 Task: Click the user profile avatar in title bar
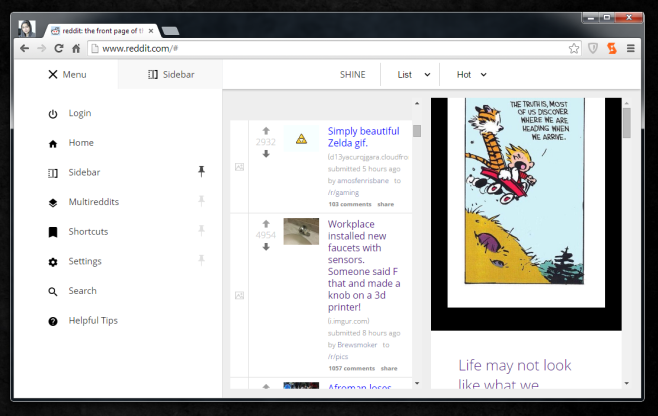26,28
